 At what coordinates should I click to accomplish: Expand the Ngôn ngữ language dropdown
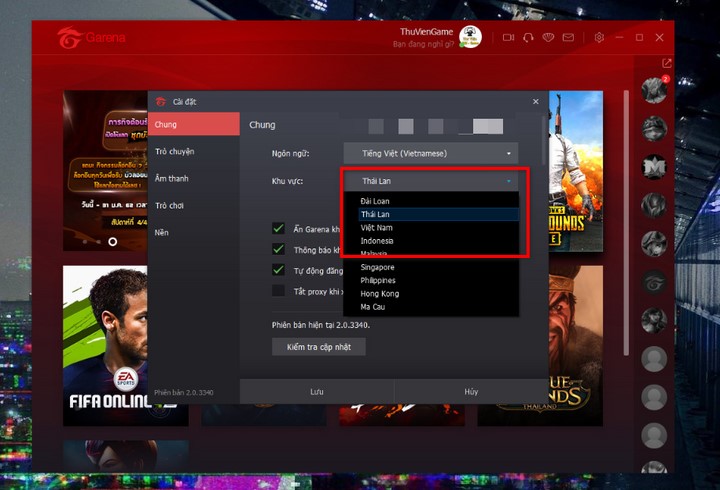point(431,153)
